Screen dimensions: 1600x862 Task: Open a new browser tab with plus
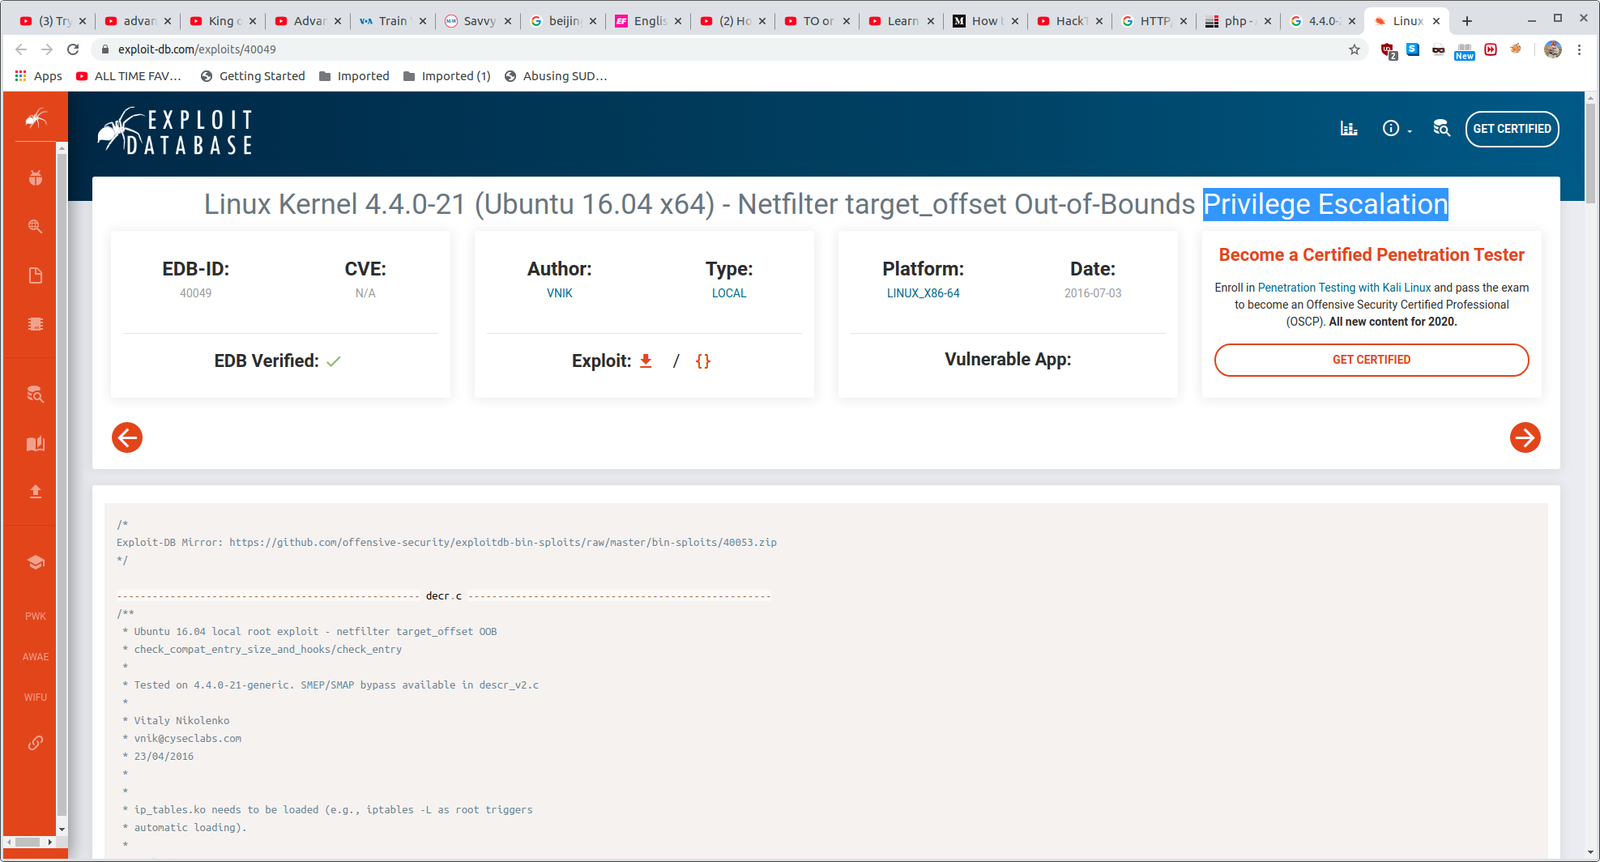pos(1467,21)
